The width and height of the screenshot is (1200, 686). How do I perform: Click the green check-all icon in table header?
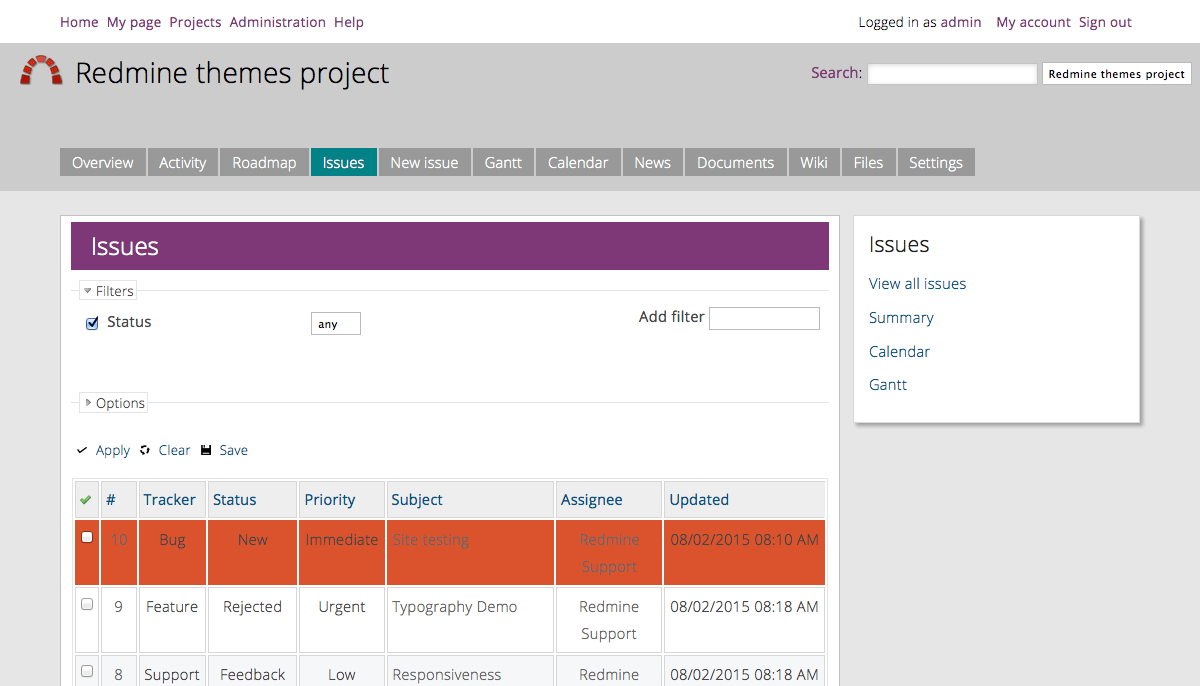coord(85,500)
